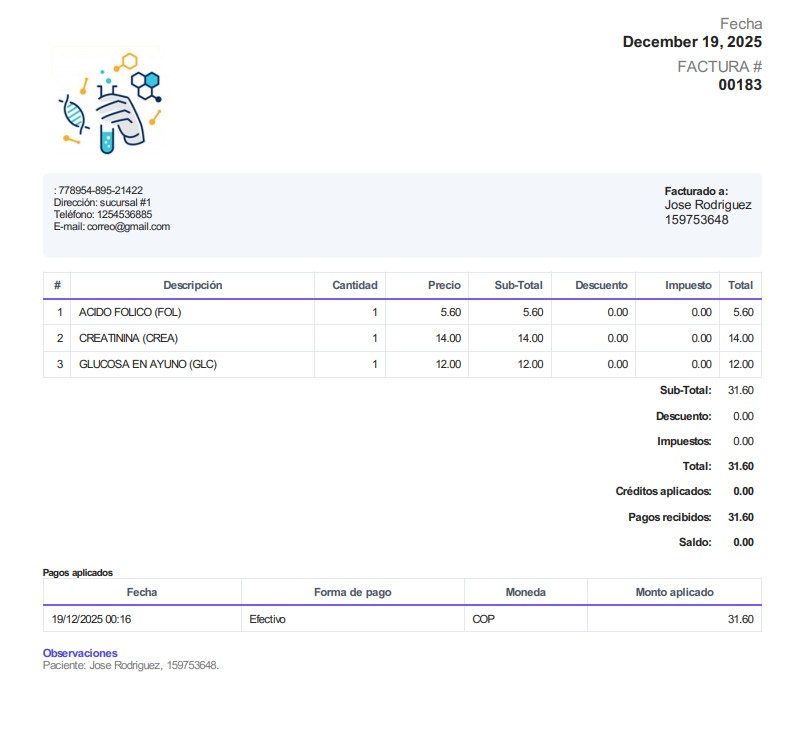Click the Moneda column header
802x746 pixels.
pos(525,593)
